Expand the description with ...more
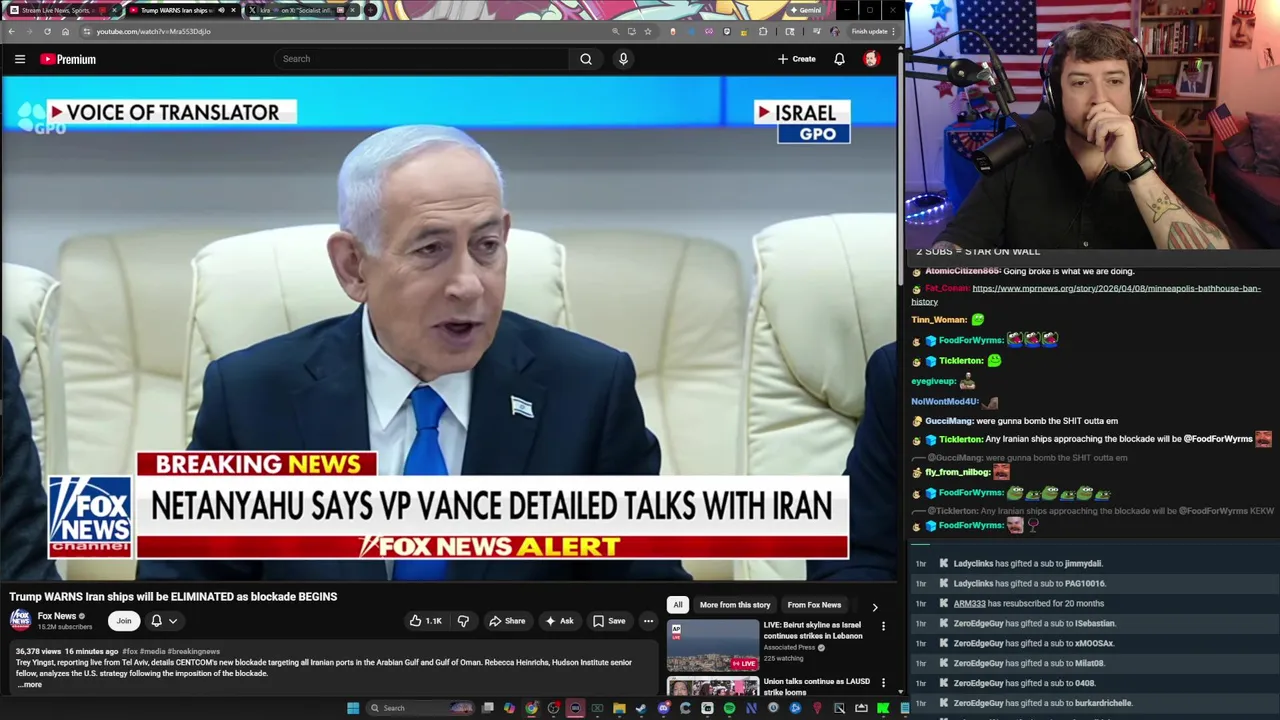The image size is (1280, 720). click(x=29, y=684)
